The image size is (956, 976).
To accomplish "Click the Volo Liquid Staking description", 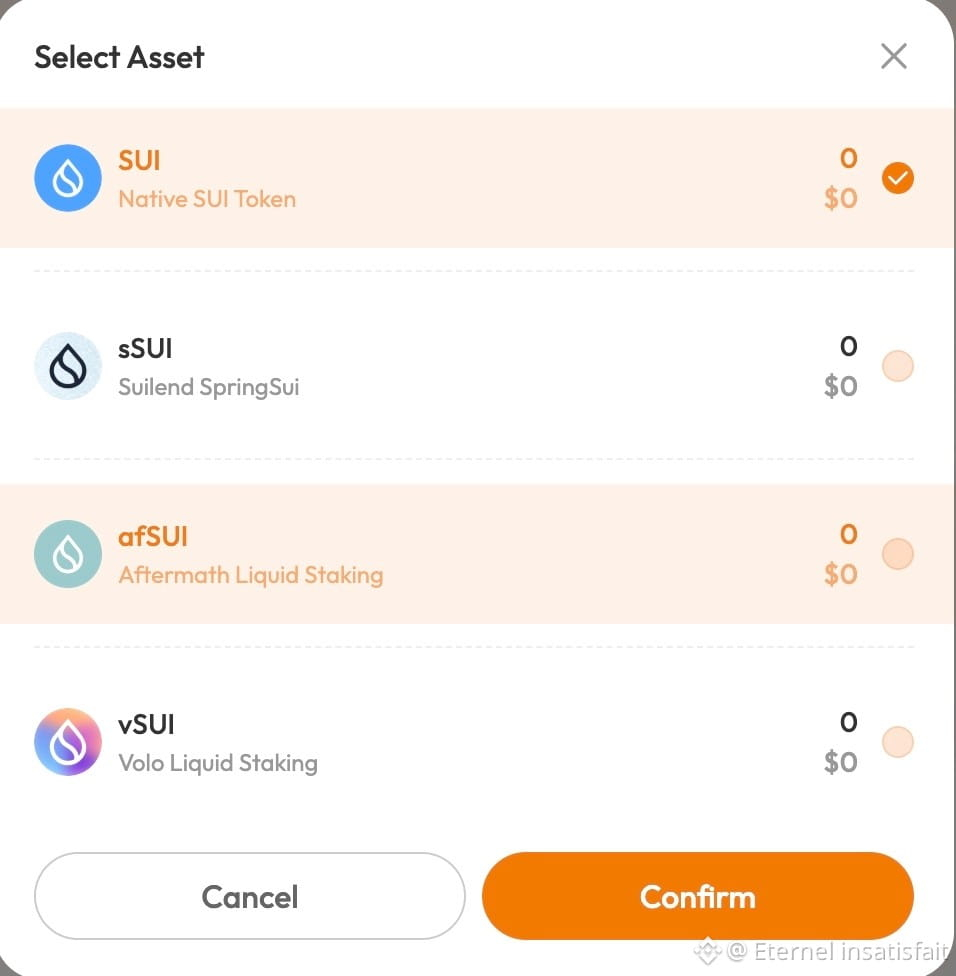I will click(x=218, y=763).
